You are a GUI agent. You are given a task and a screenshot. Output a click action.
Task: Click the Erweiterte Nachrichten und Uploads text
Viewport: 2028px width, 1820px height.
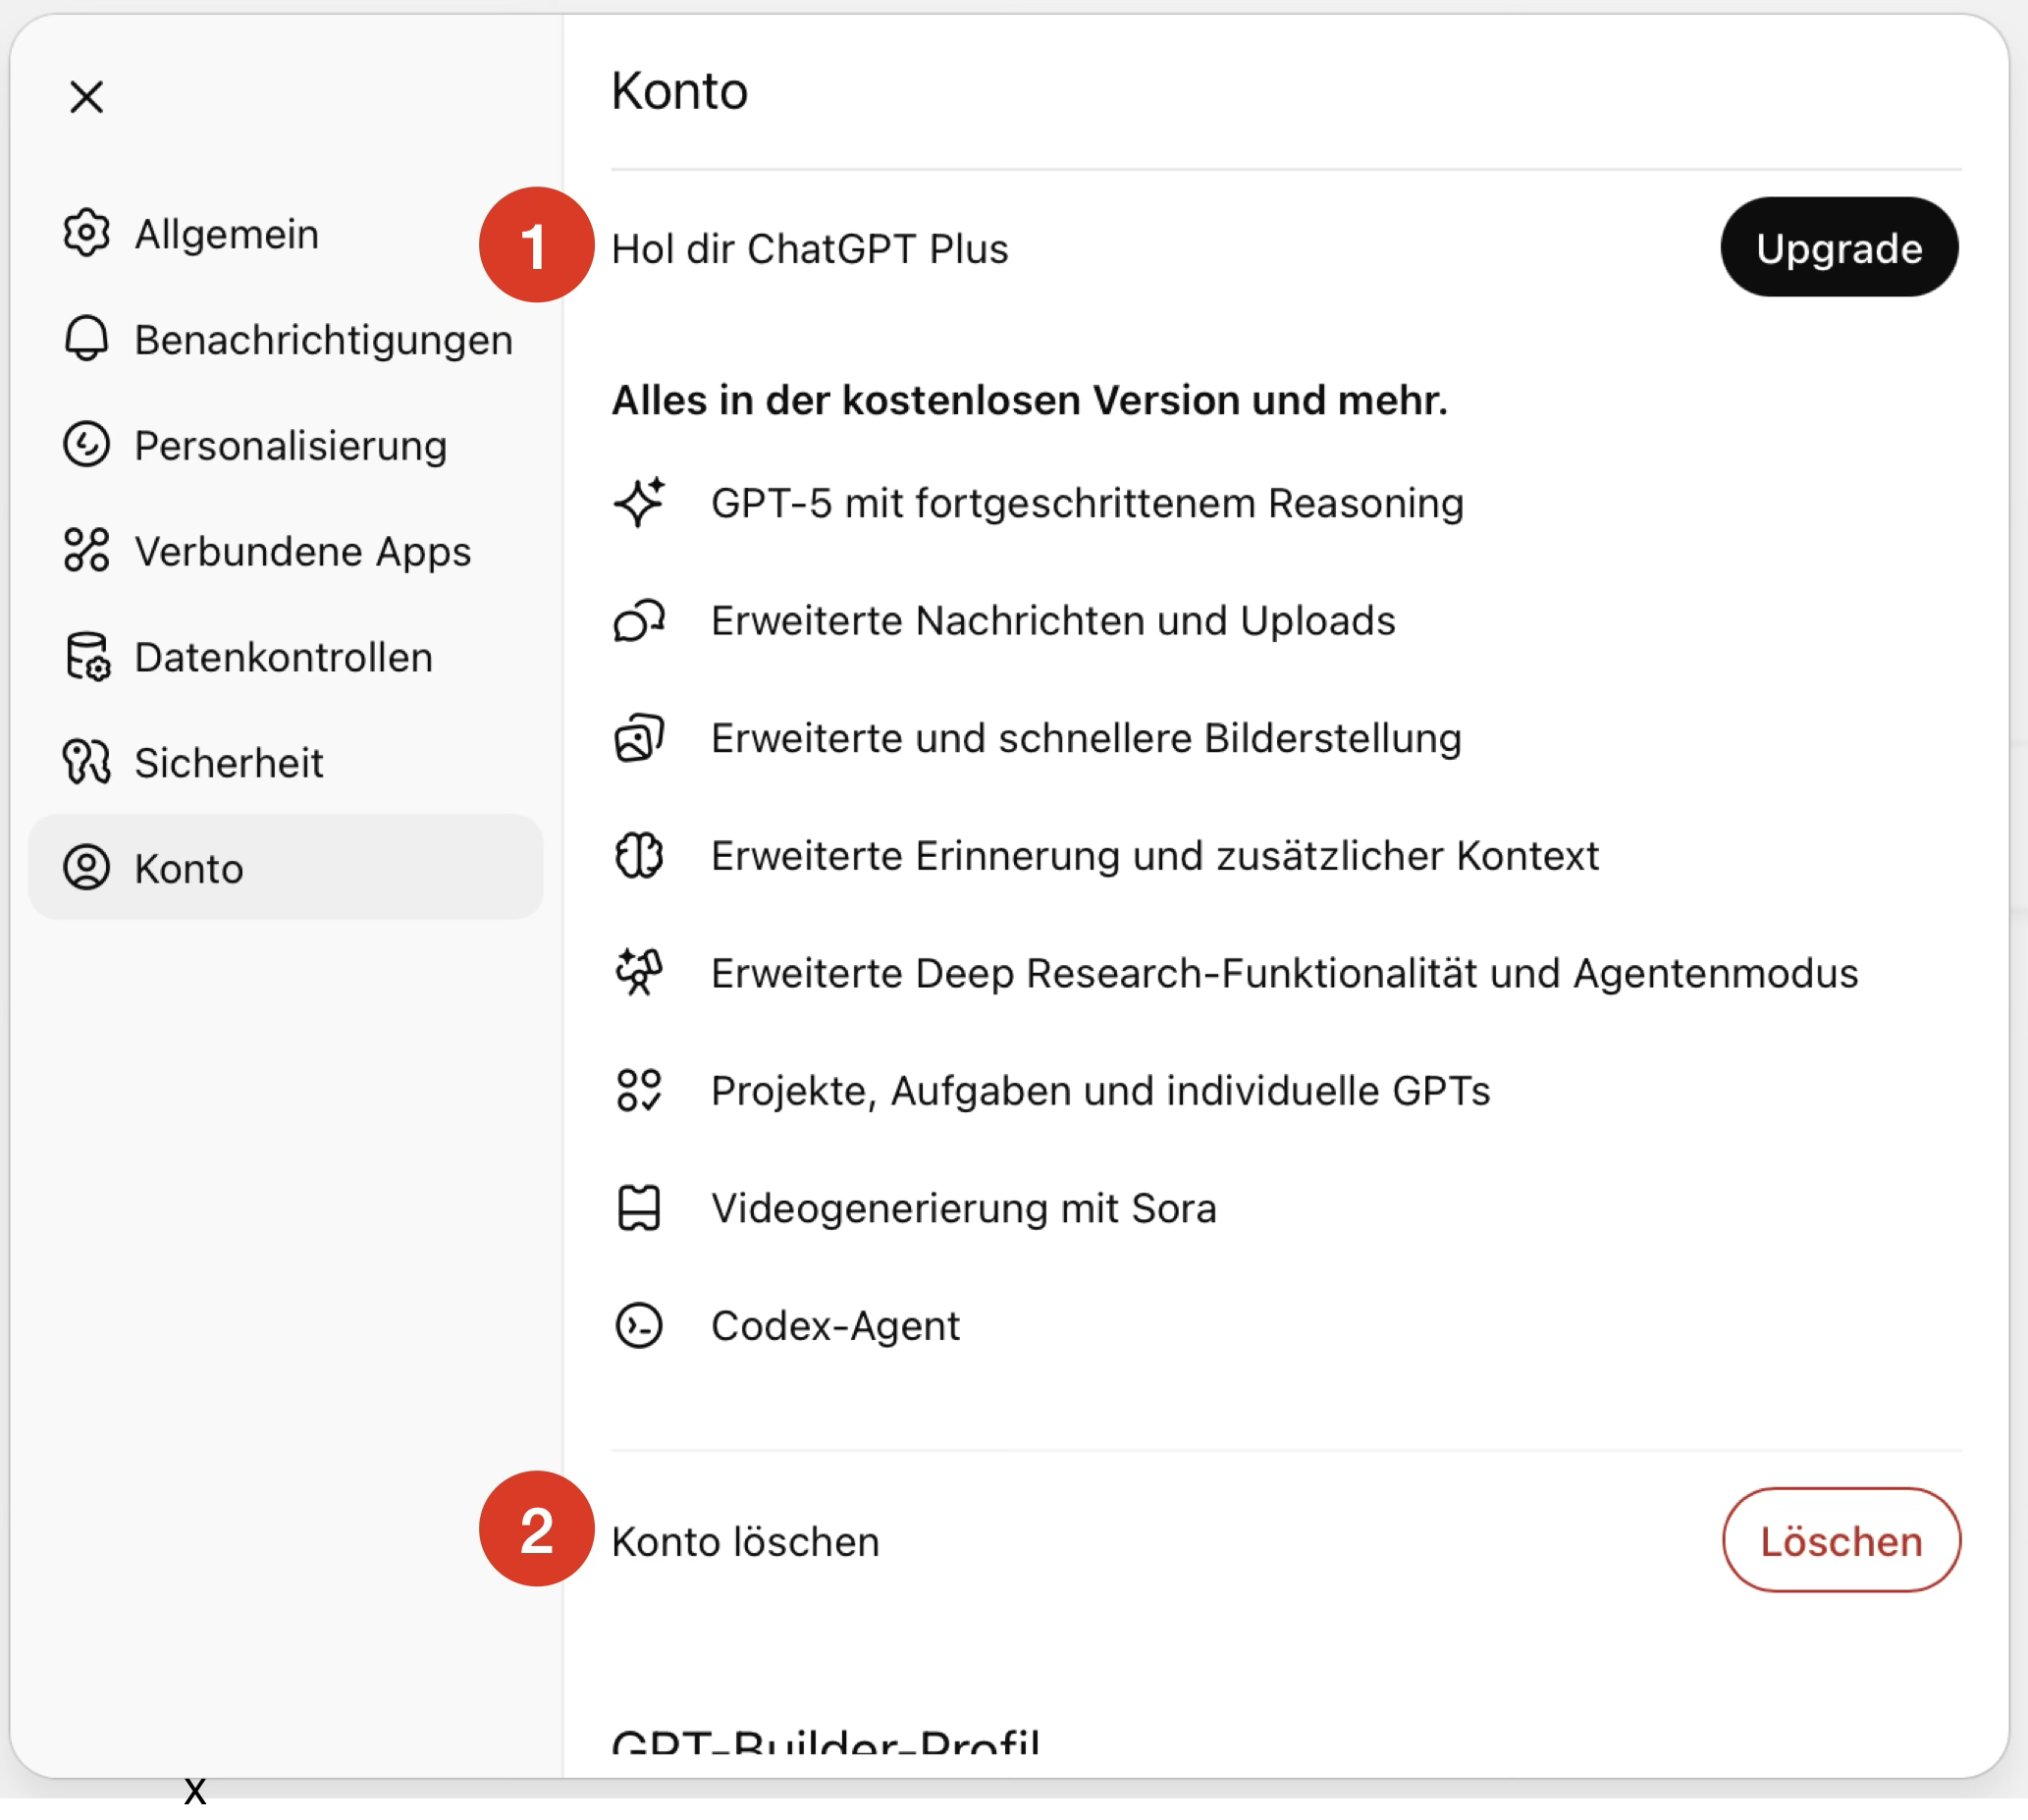coord(1052,620)
